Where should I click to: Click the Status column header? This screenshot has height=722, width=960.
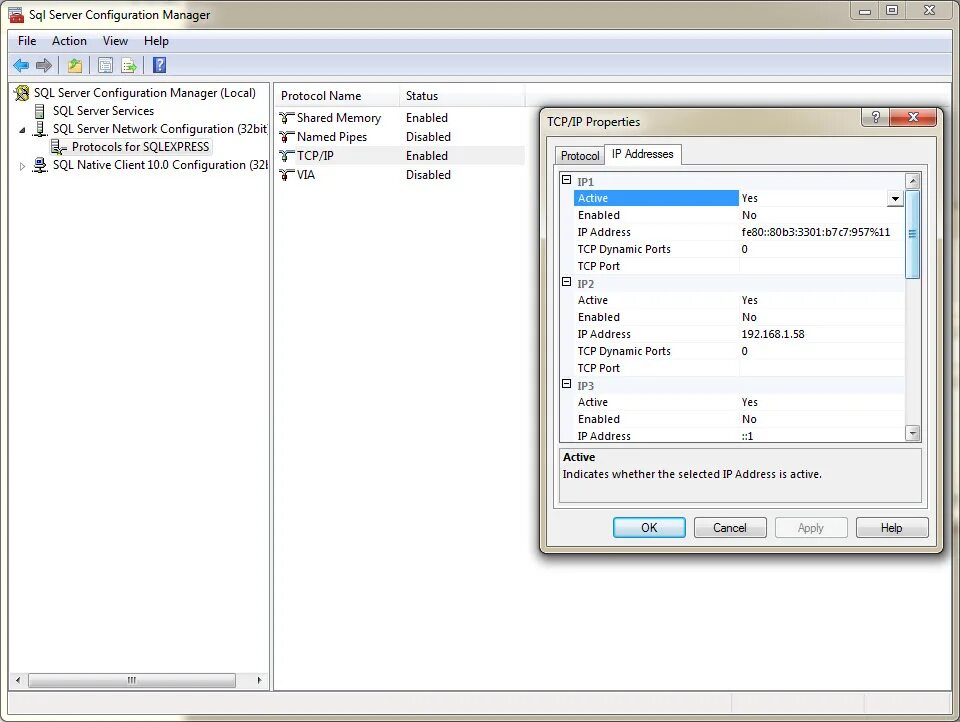(x=462, y=96)
